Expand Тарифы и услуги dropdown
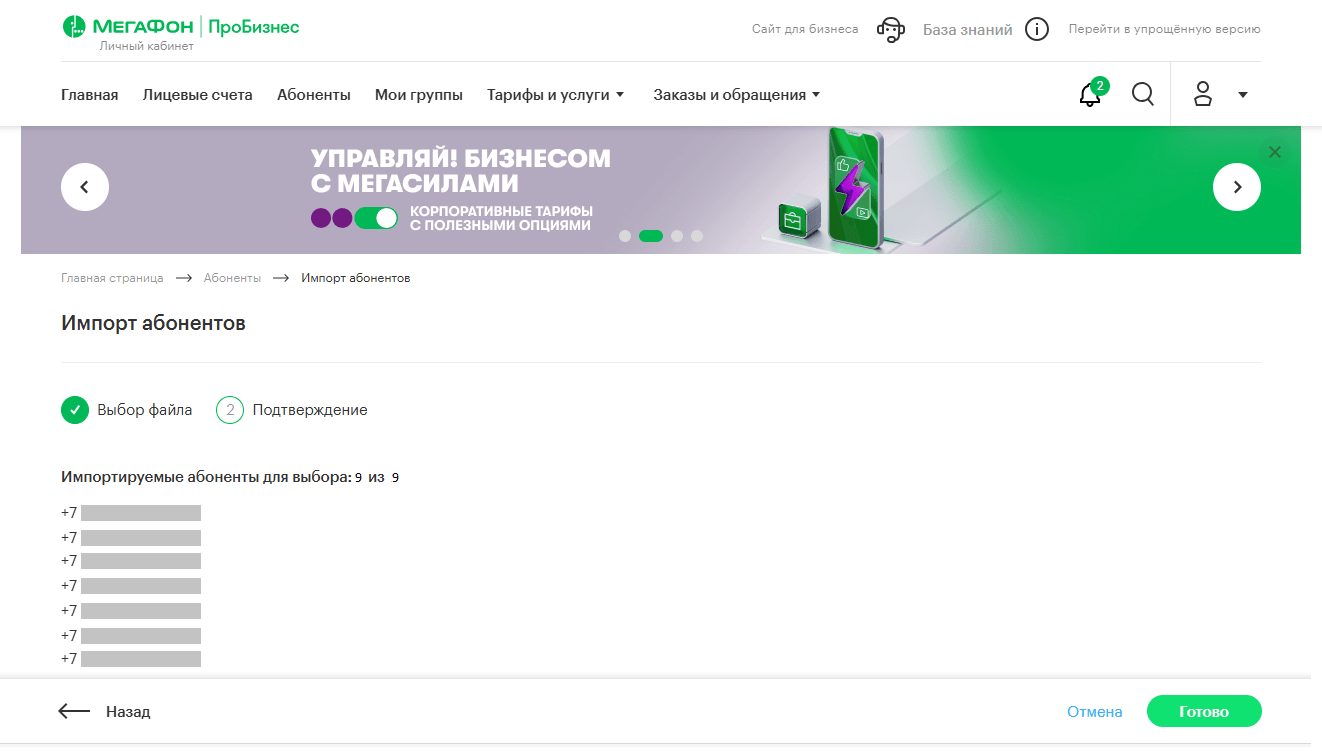1322x751 pixels. click(556, 95)
